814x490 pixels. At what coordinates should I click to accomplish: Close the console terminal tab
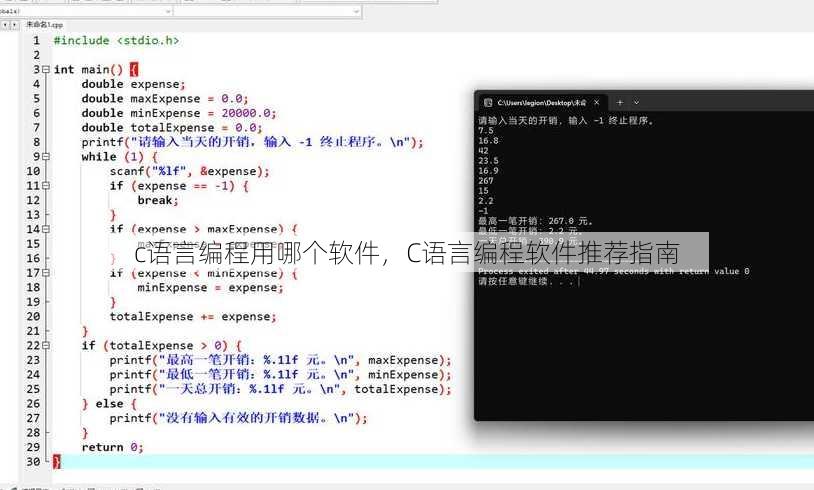[x=596, y=103]
